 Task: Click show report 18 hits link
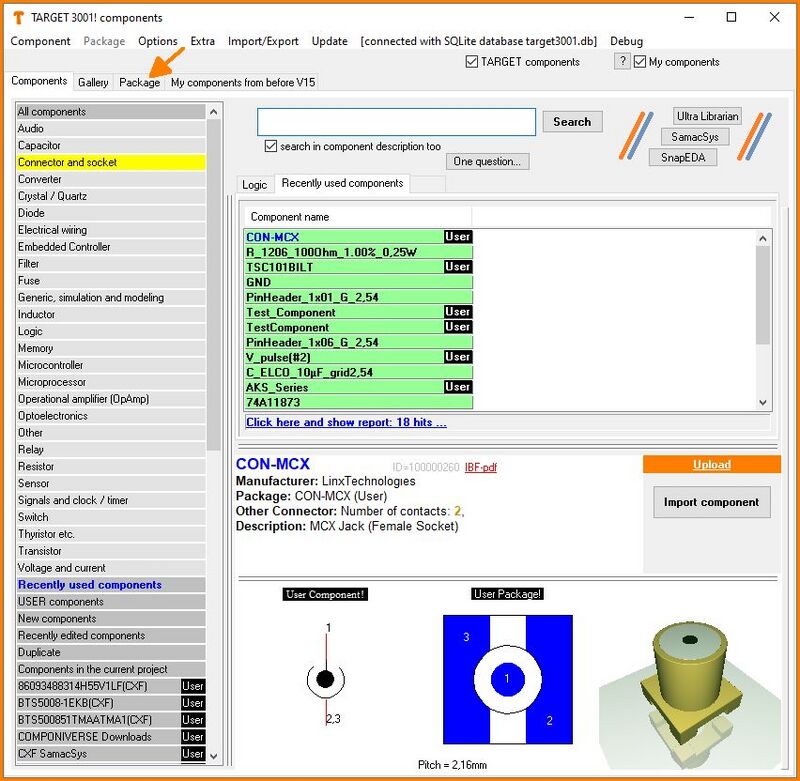tap(346, 422)
